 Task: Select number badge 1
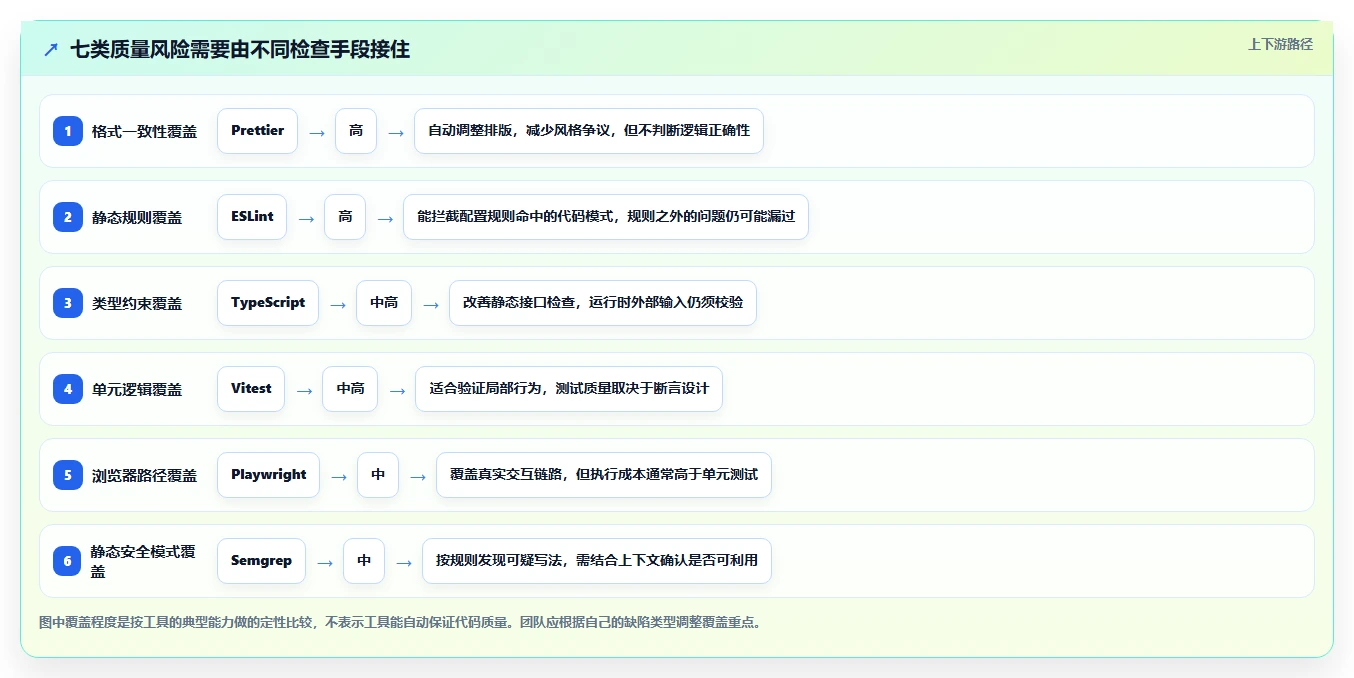68,131
